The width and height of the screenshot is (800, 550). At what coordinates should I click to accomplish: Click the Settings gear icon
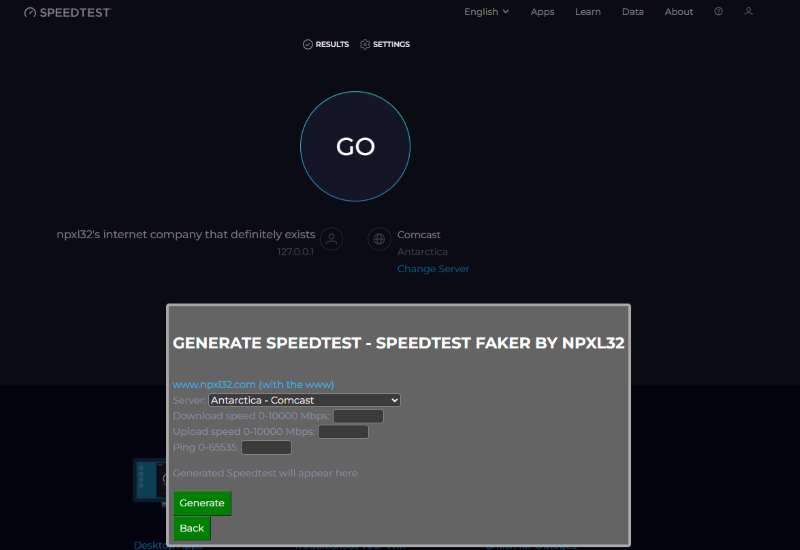[365, 44]
